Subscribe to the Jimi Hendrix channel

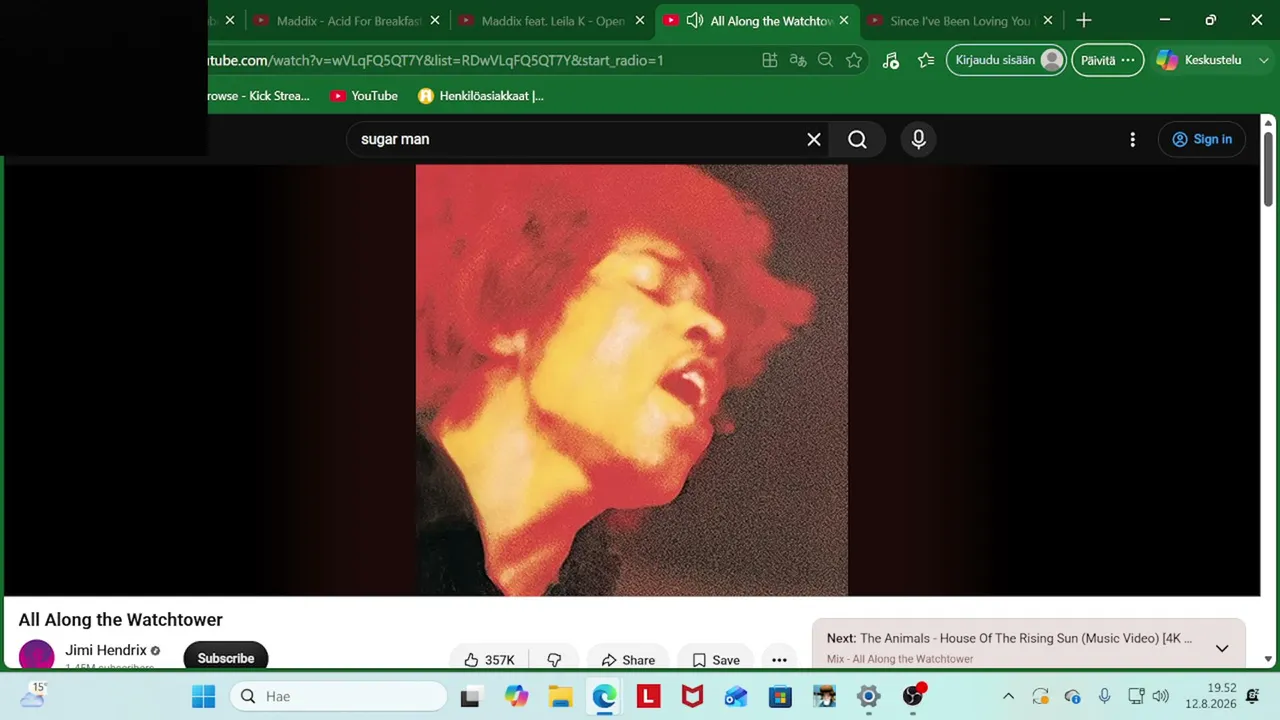226,658
